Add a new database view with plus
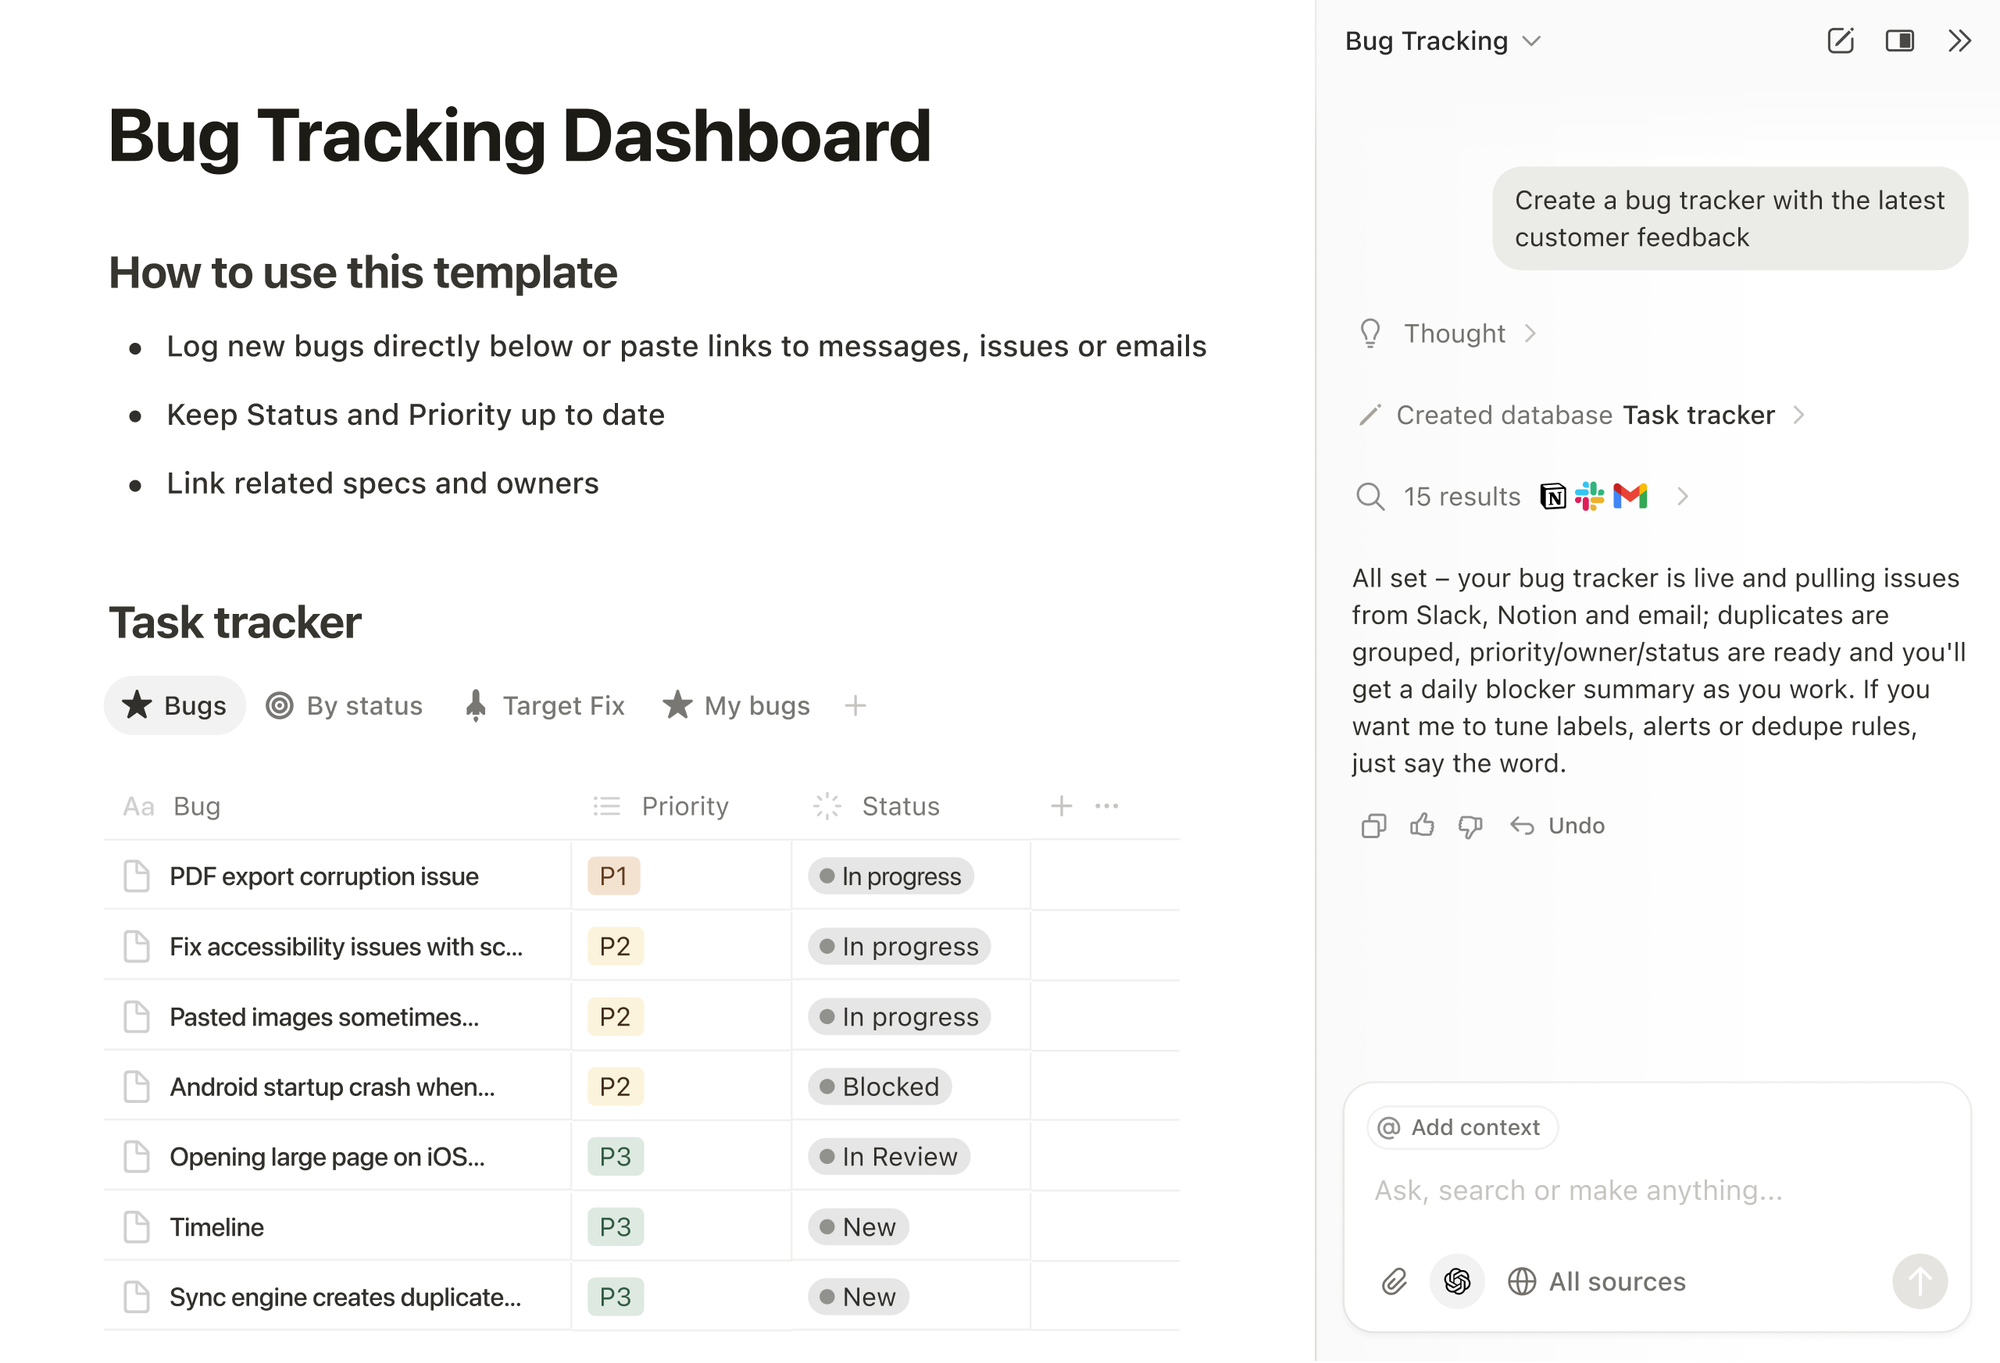The height and width of the screenshot is (1363, 2000). point(855,706)
